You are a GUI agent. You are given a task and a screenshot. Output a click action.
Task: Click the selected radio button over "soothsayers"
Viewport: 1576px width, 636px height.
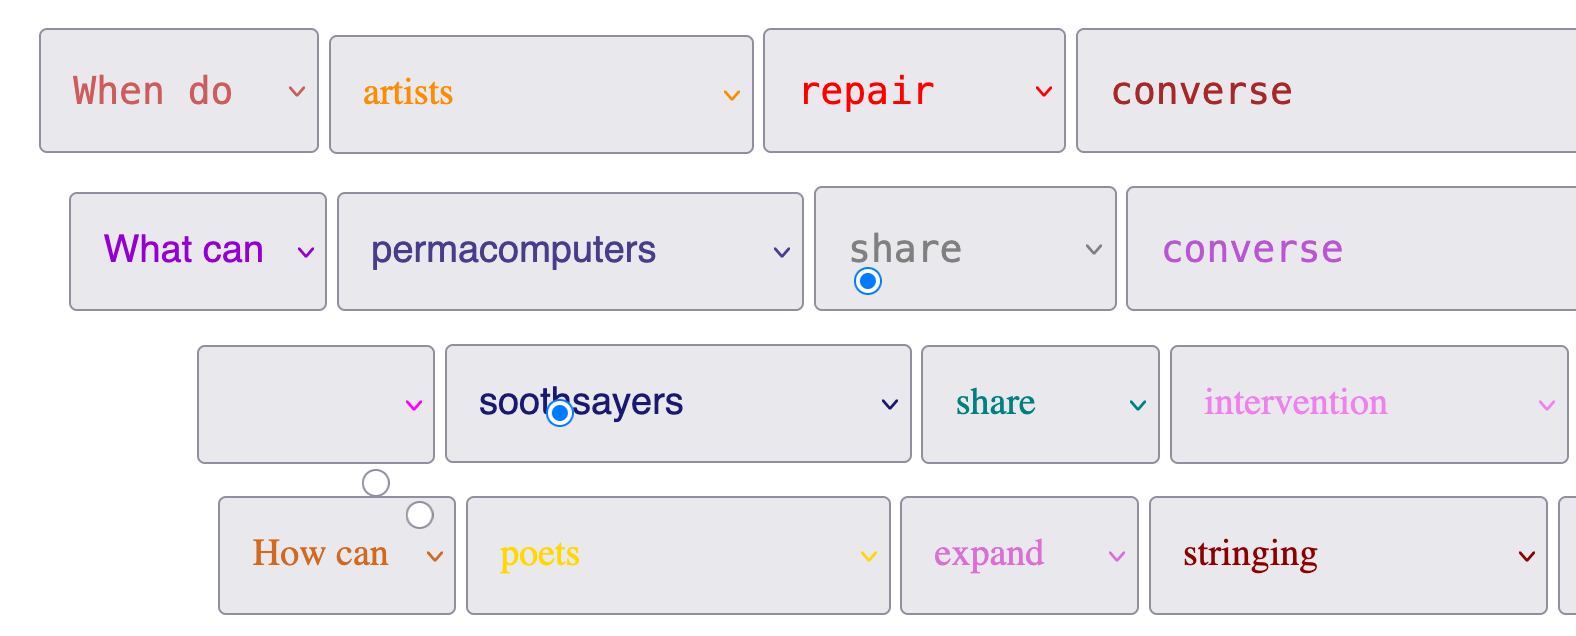(560, 412)
